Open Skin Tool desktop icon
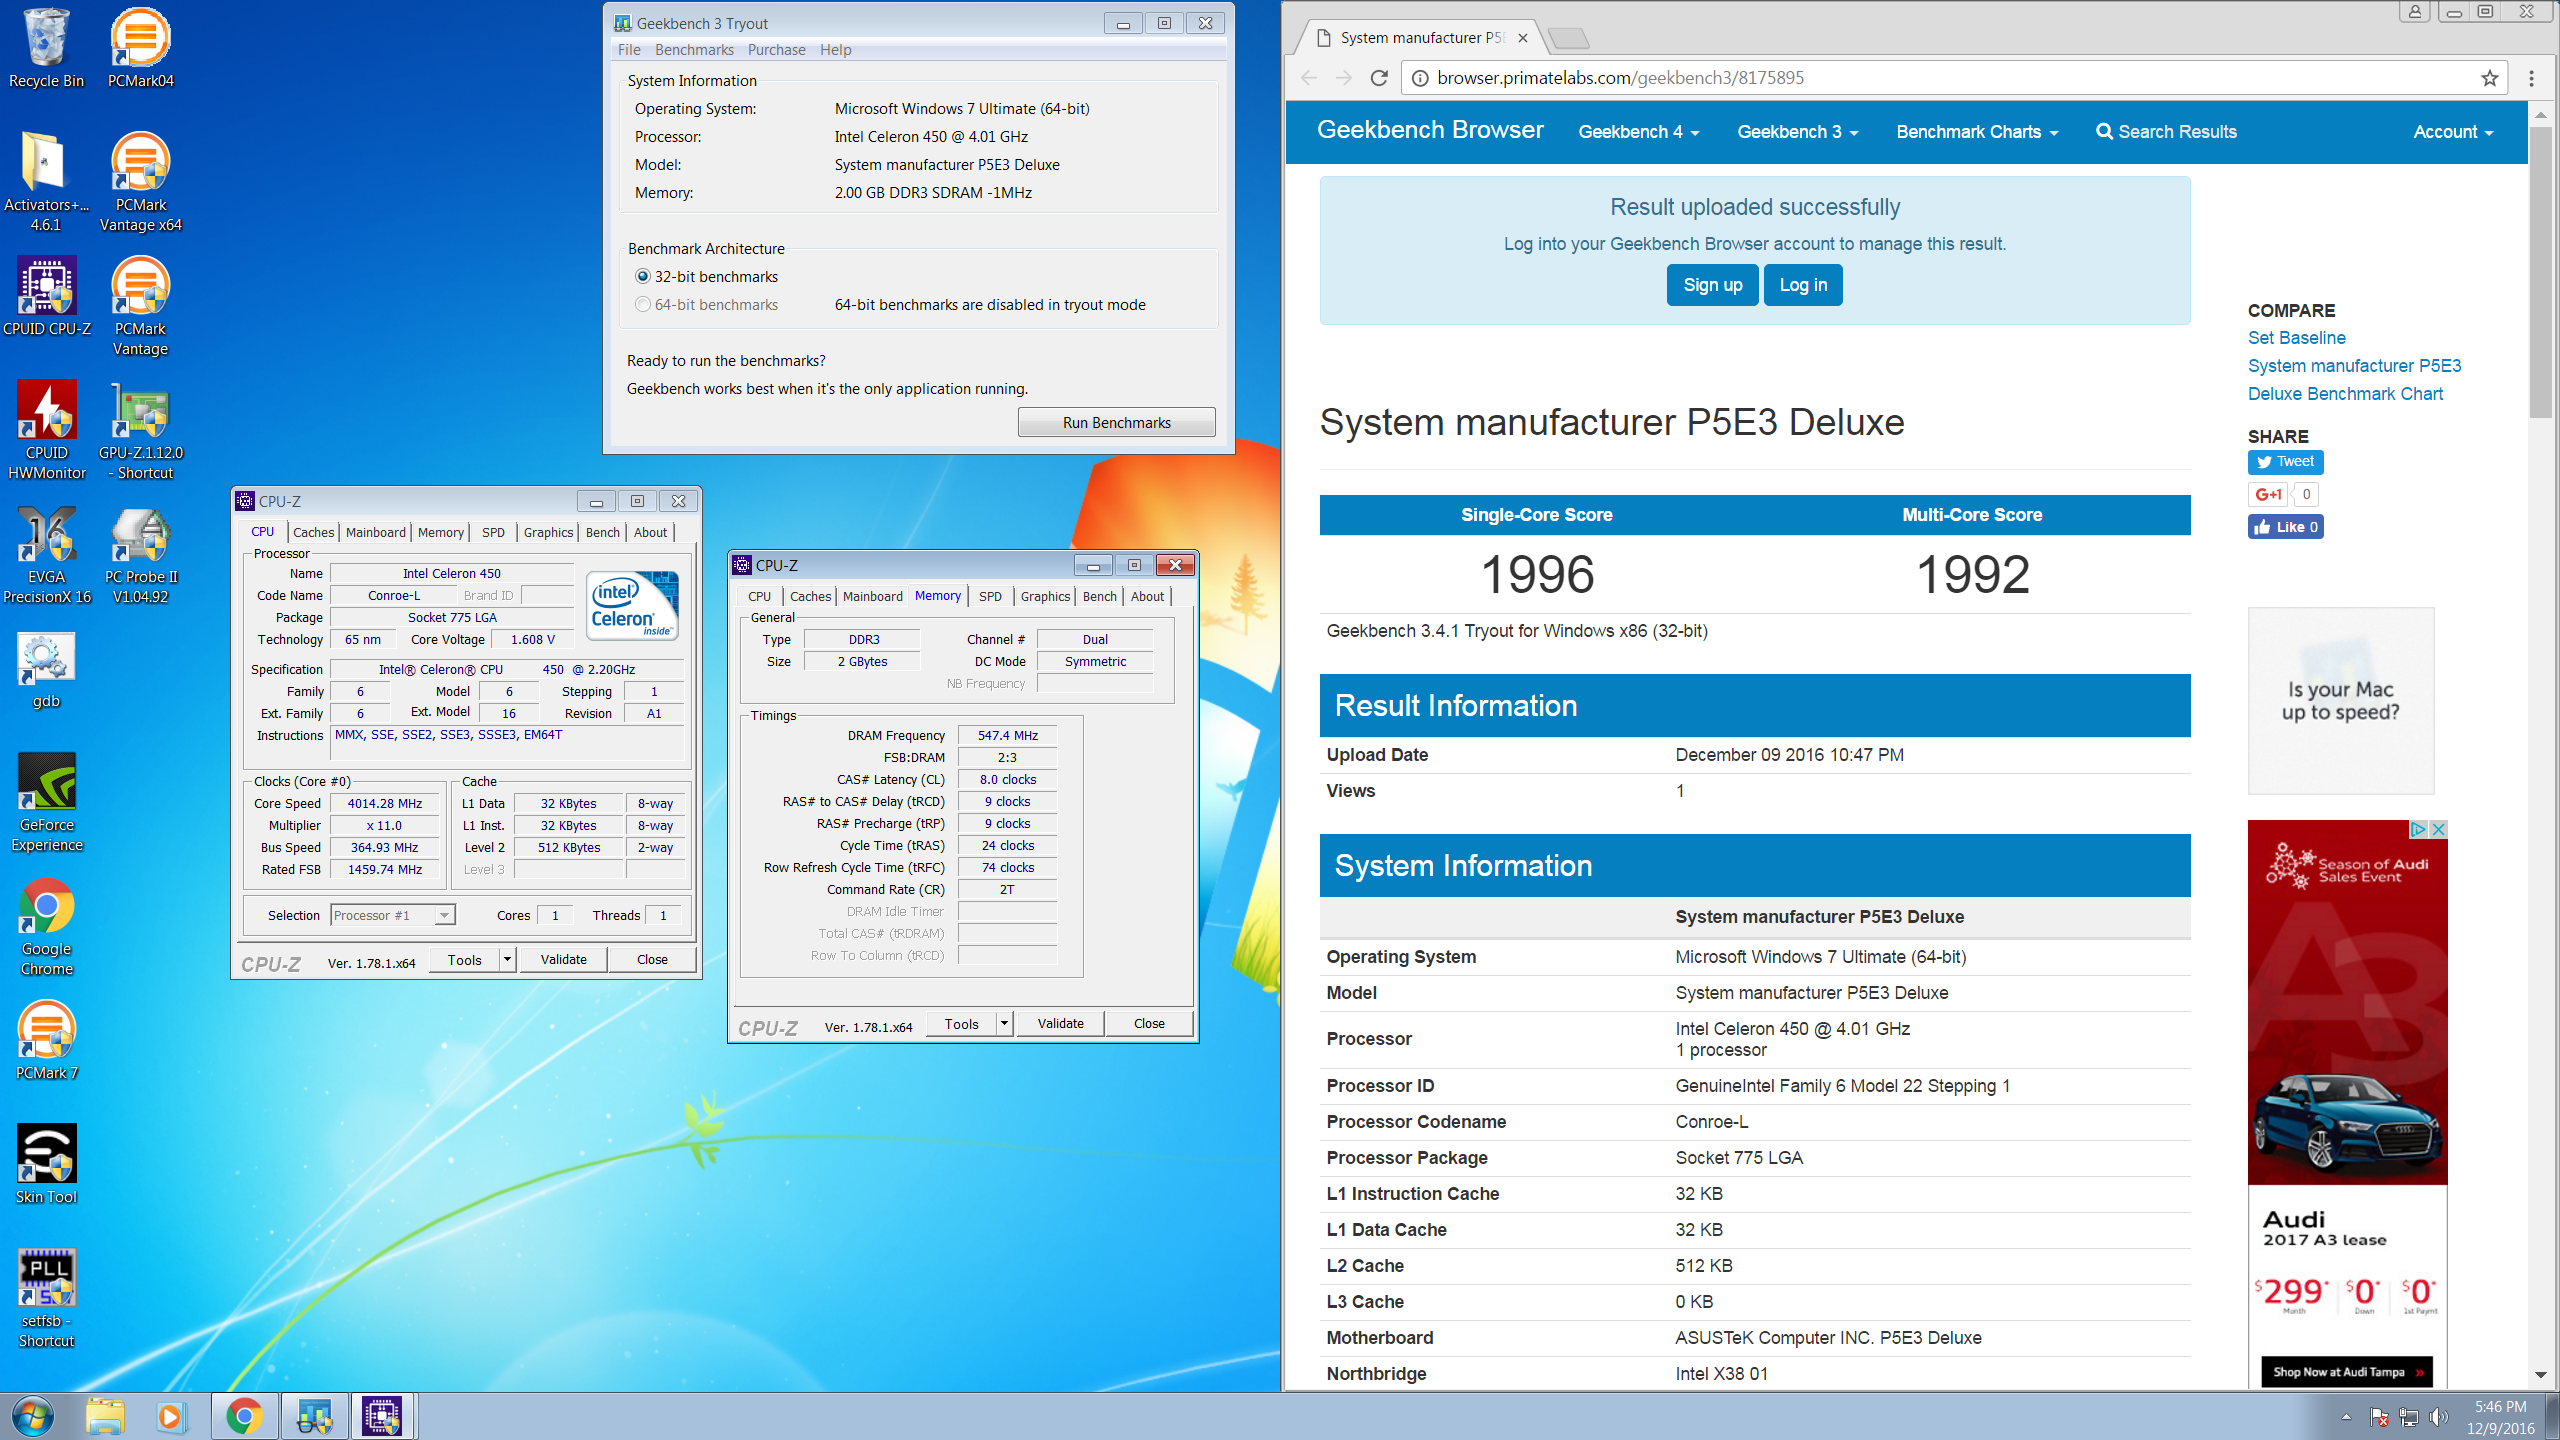Image resolution: width=2560 pixels, height=1440 pixels. point(46,1164)
